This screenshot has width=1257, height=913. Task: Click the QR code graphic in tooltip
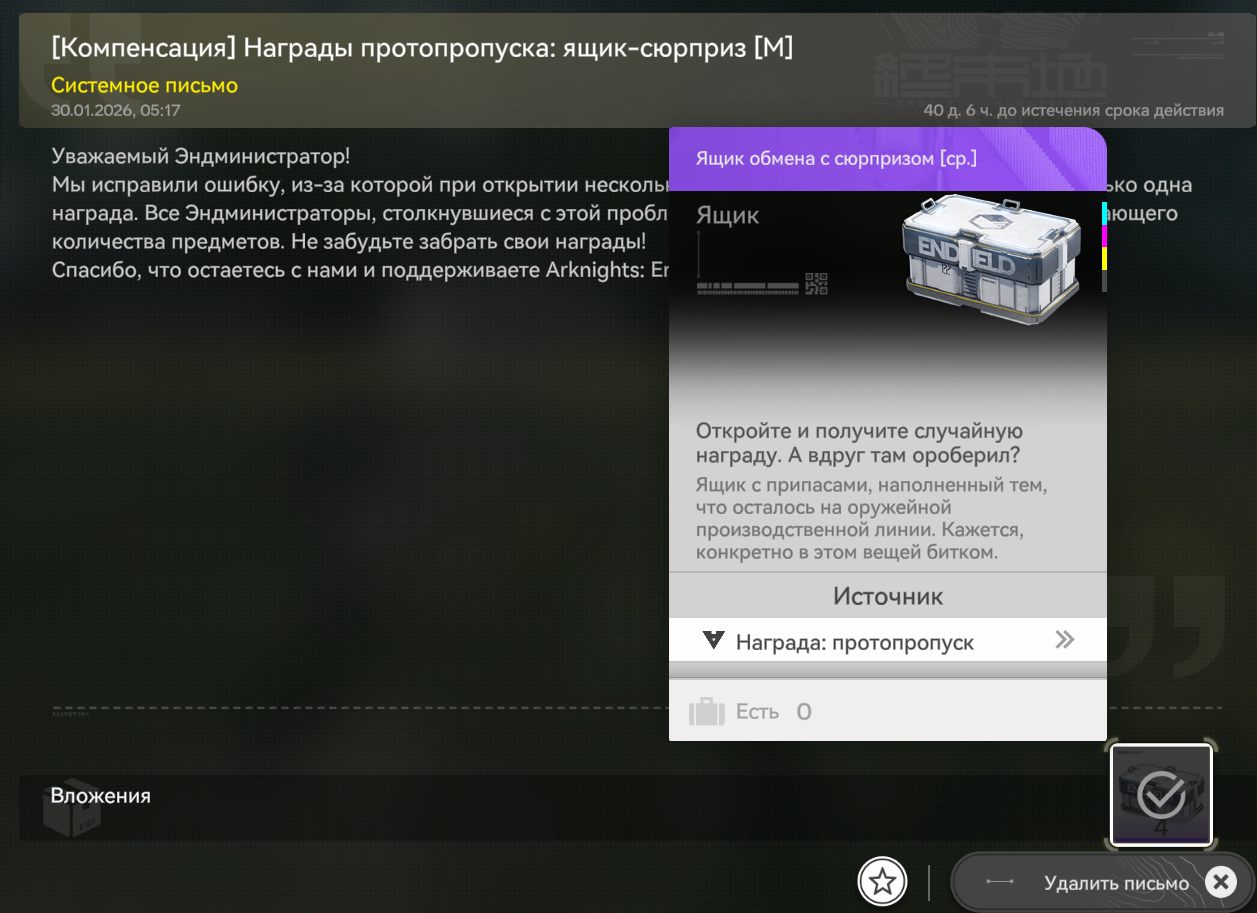pos(816,284)
